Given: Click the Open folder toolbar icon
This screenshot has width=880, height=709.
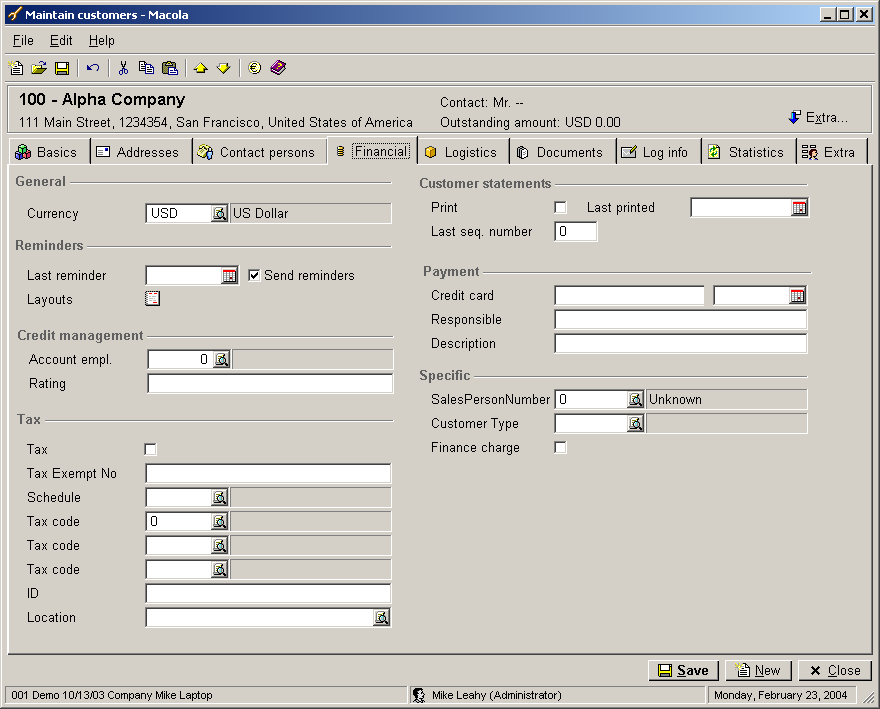Looking at the screenshot, I should (x=39, y=68).
